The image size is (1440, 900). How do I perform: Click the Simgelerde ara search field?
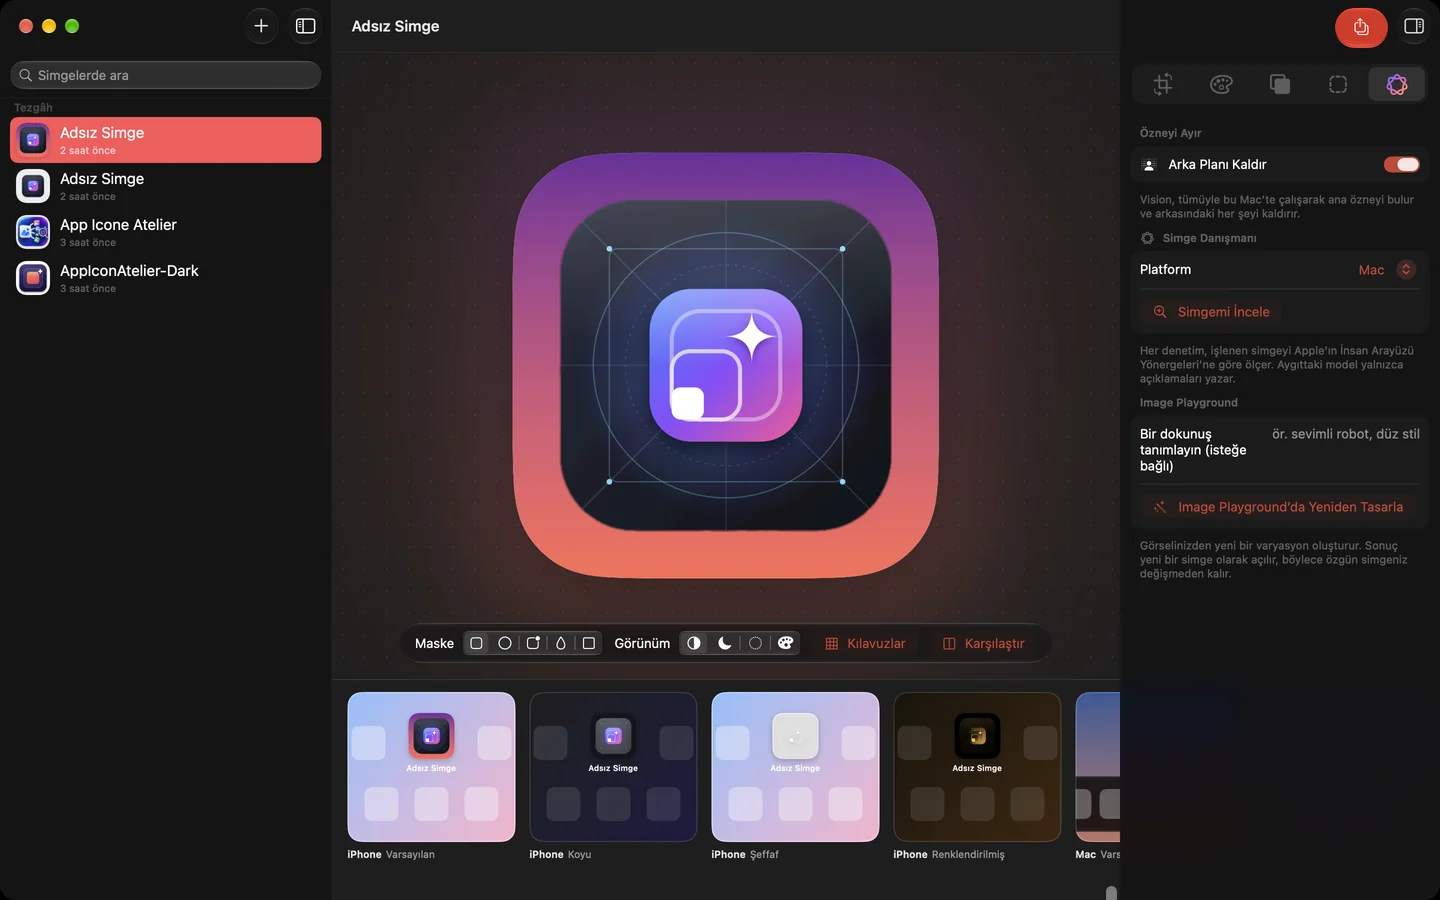tap(166, 75)
